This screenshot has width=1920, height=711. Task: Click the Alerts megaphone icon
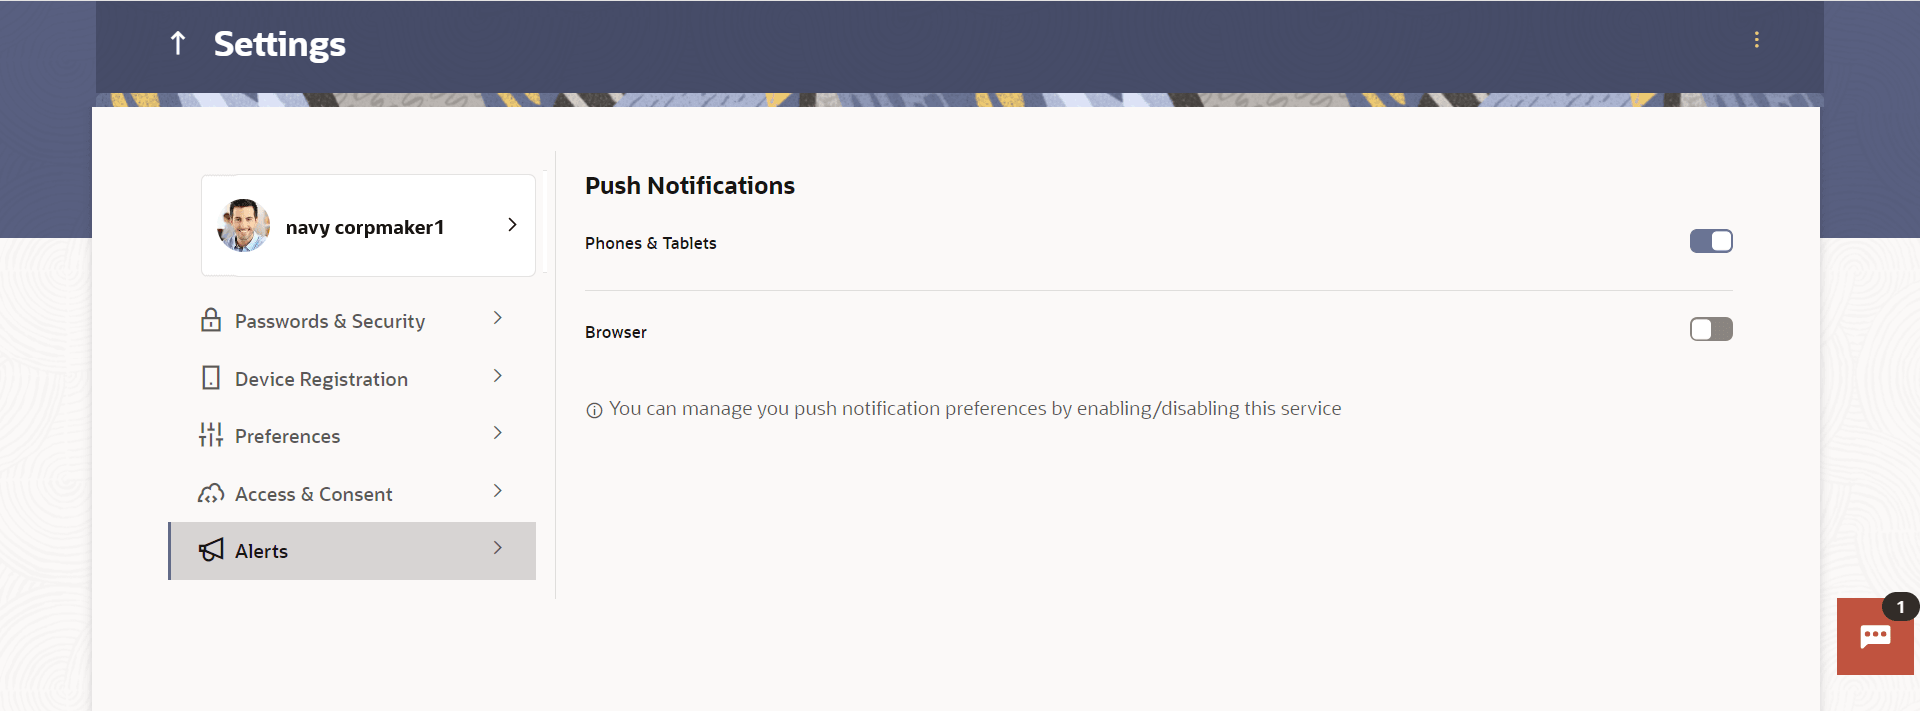[211, 550]
